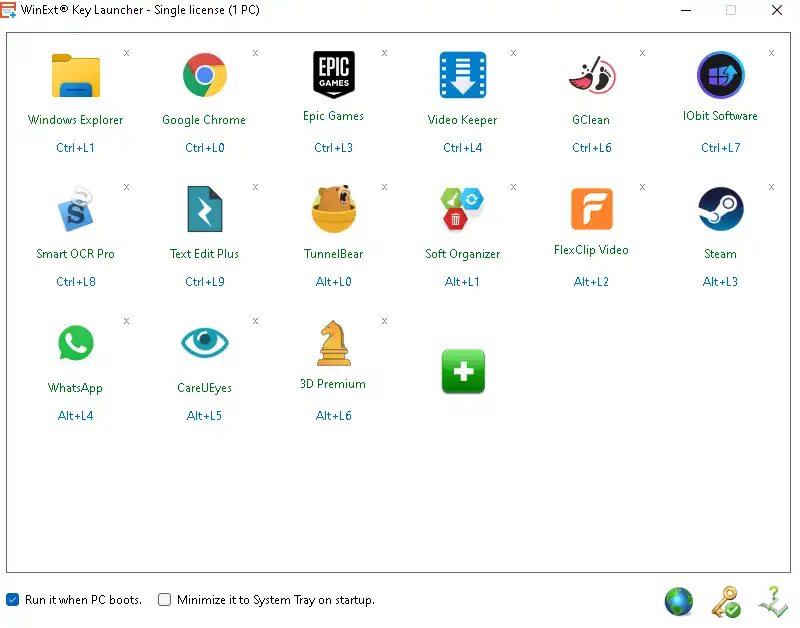800x628 pixels.
Task: Open the Steam launcher icon
Action: point(720,210)
